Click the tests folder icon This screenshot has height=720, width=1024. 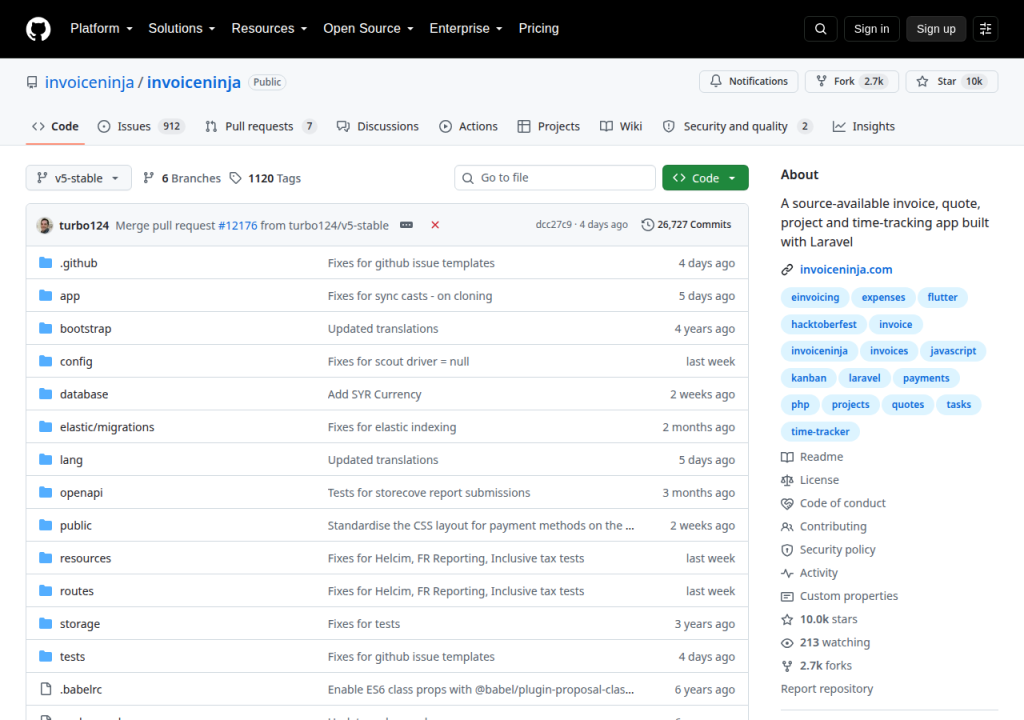pos(45,656)
